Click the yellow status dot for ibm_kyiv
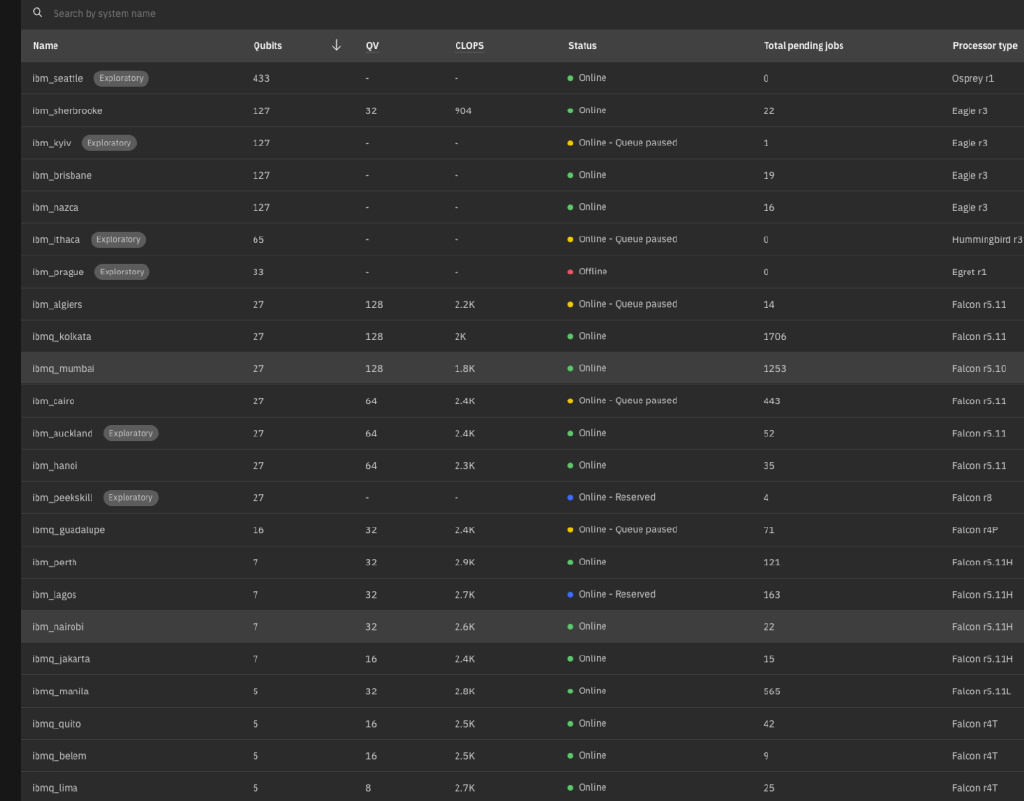This screenshot has width=1024, height=801. tap(570, 143)
